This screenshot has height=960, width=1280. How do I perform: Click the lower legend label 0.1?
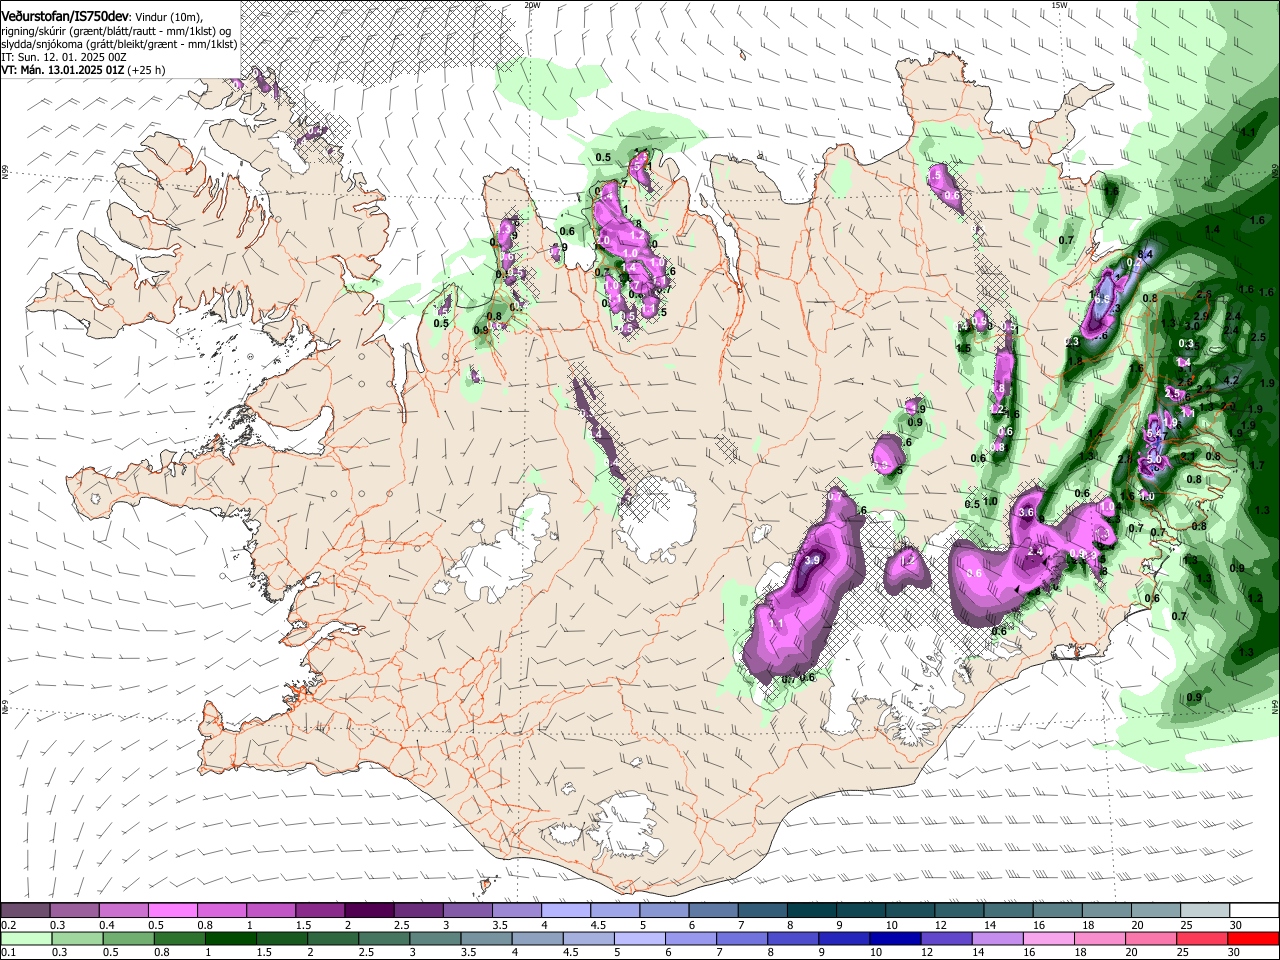coord(9,953)
